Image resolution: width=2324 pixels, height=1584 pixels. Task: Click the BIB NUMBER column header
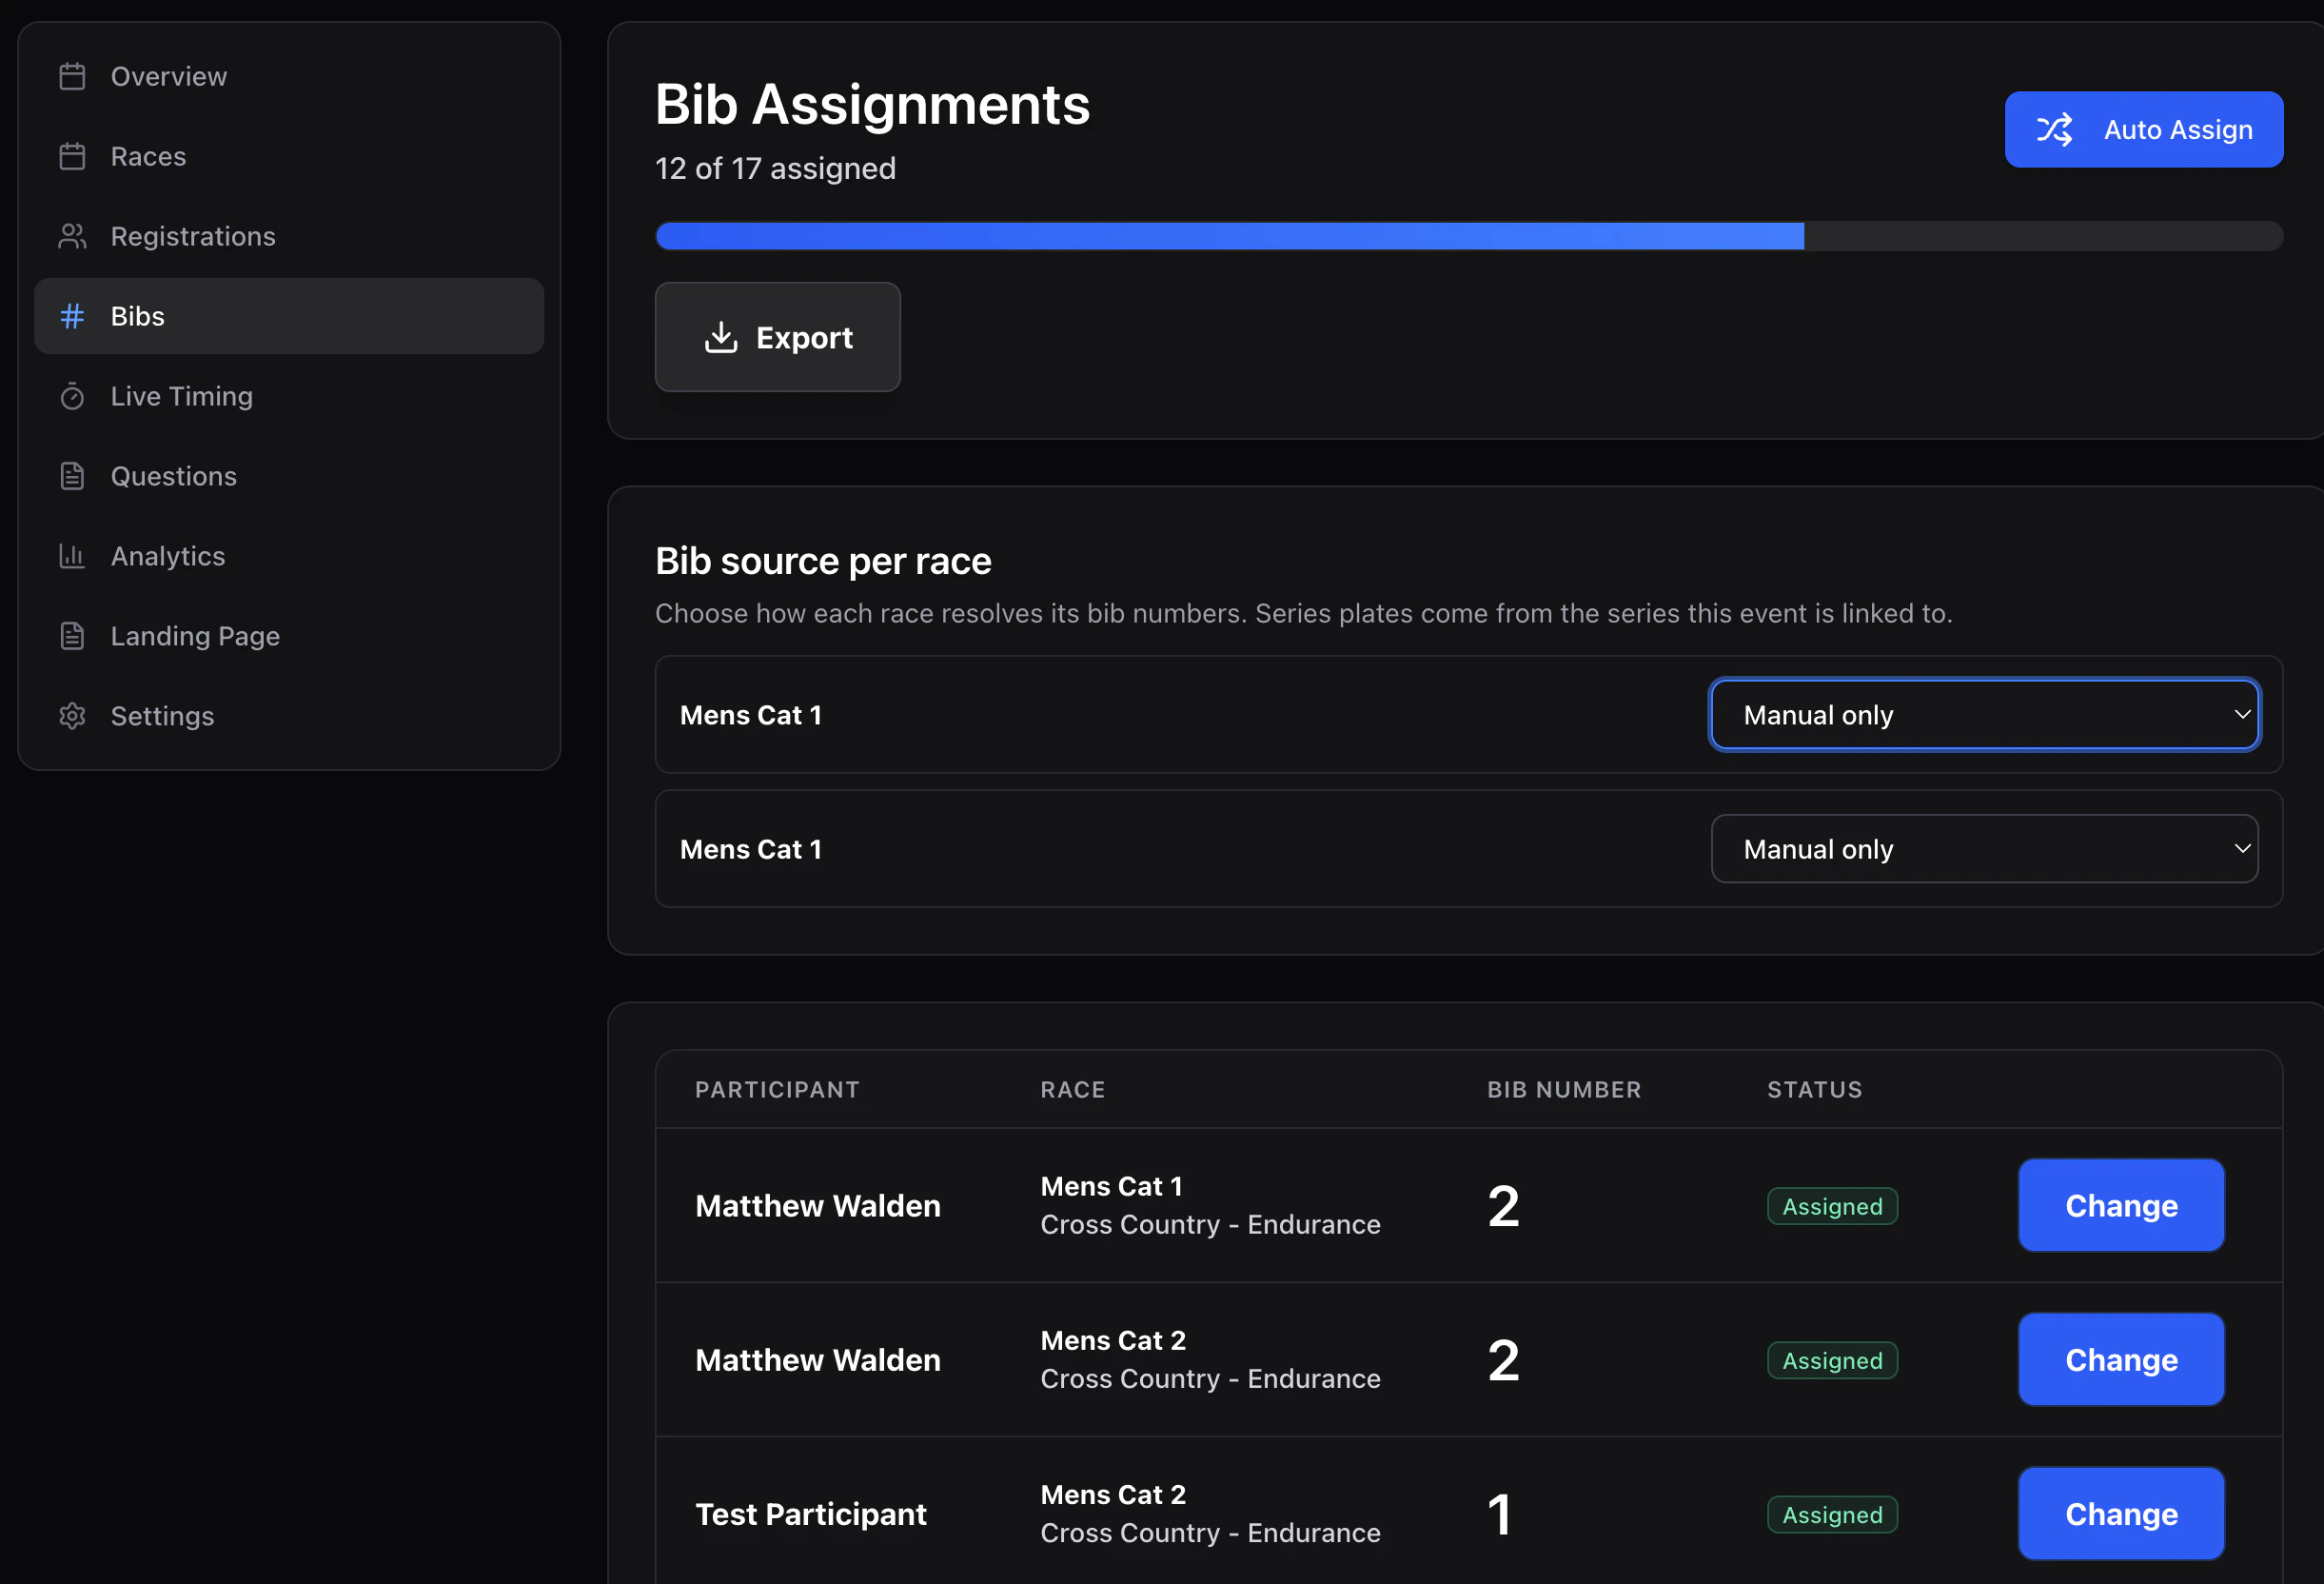pyautogui.click(x=1564, y=1090)
